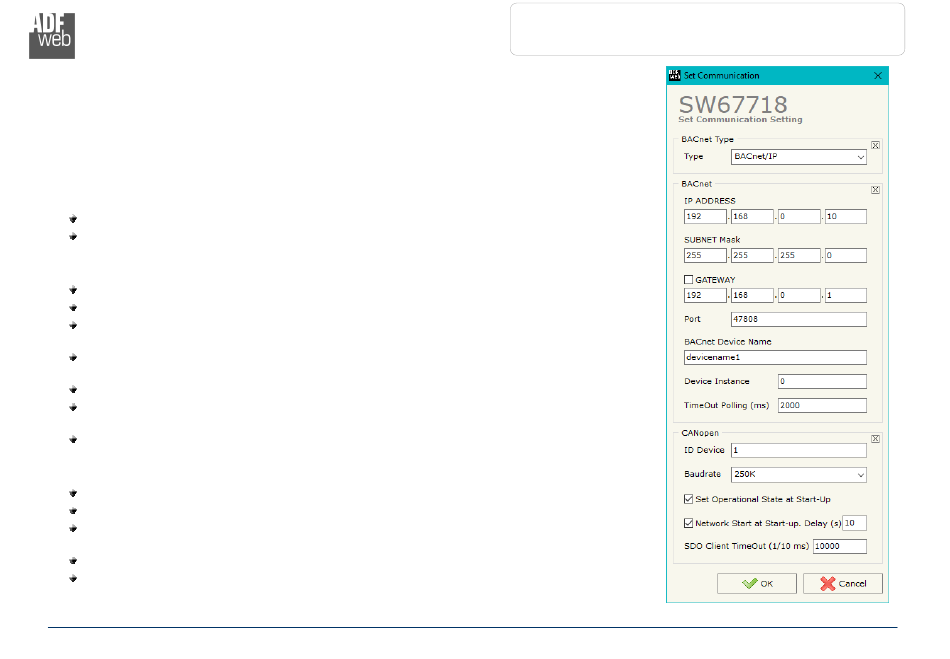Click the TimeOut Polling field
This screenshot has height=659, width=950.
click(822, 405)
